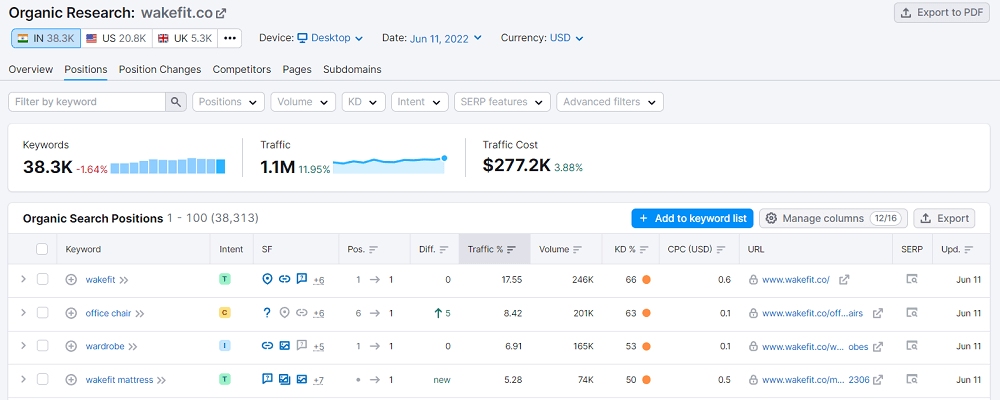The width and height of the screenshot is (1000, 400).
Task: Select the UK 5.3K database
Action: point(184,38)
